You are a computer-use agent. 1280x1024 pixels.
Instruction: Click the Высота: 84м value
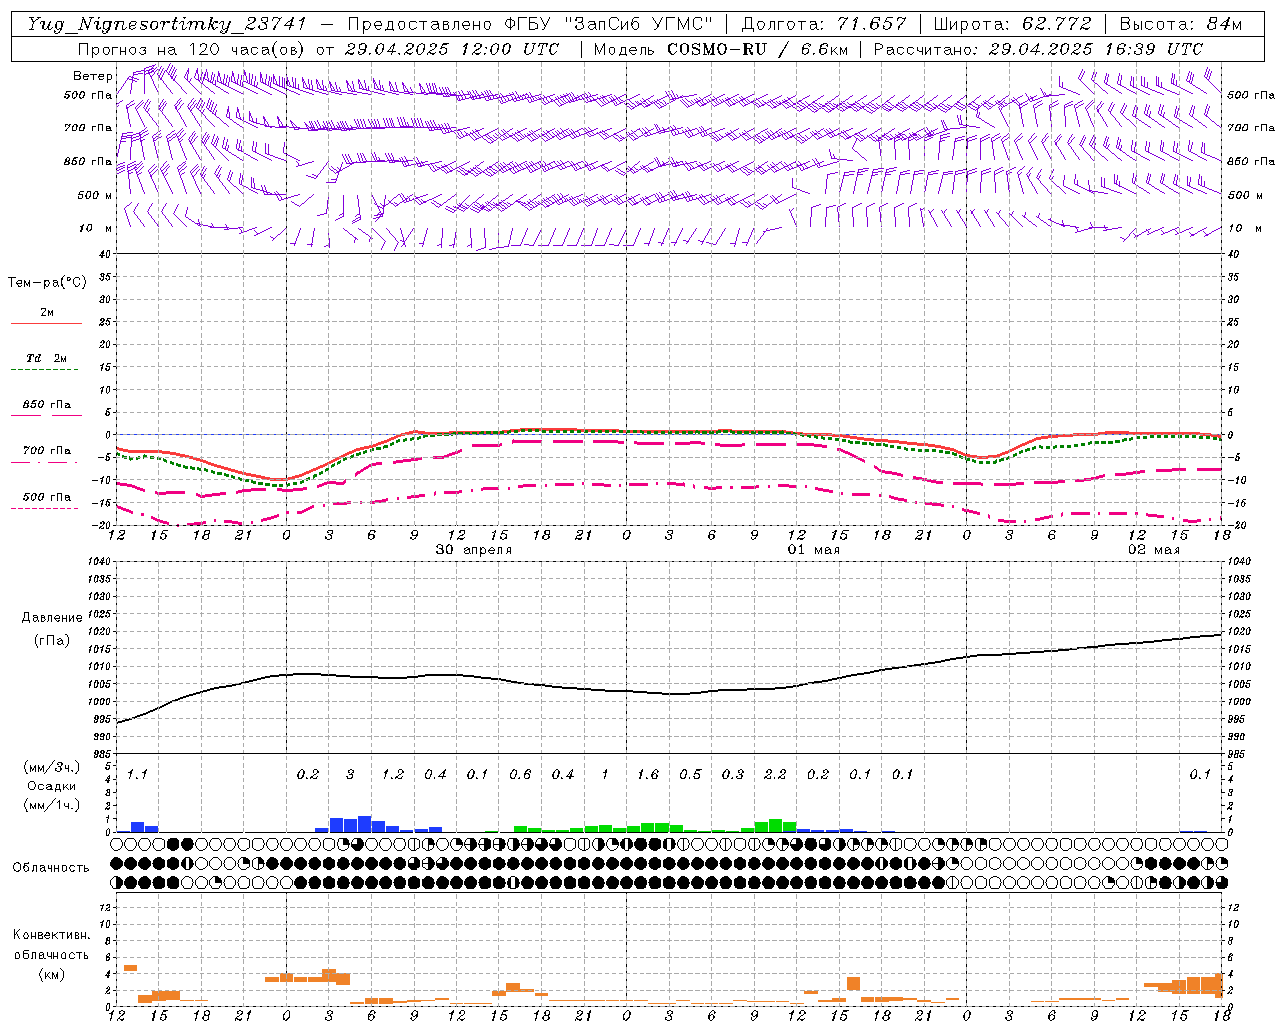(1181, 24)
